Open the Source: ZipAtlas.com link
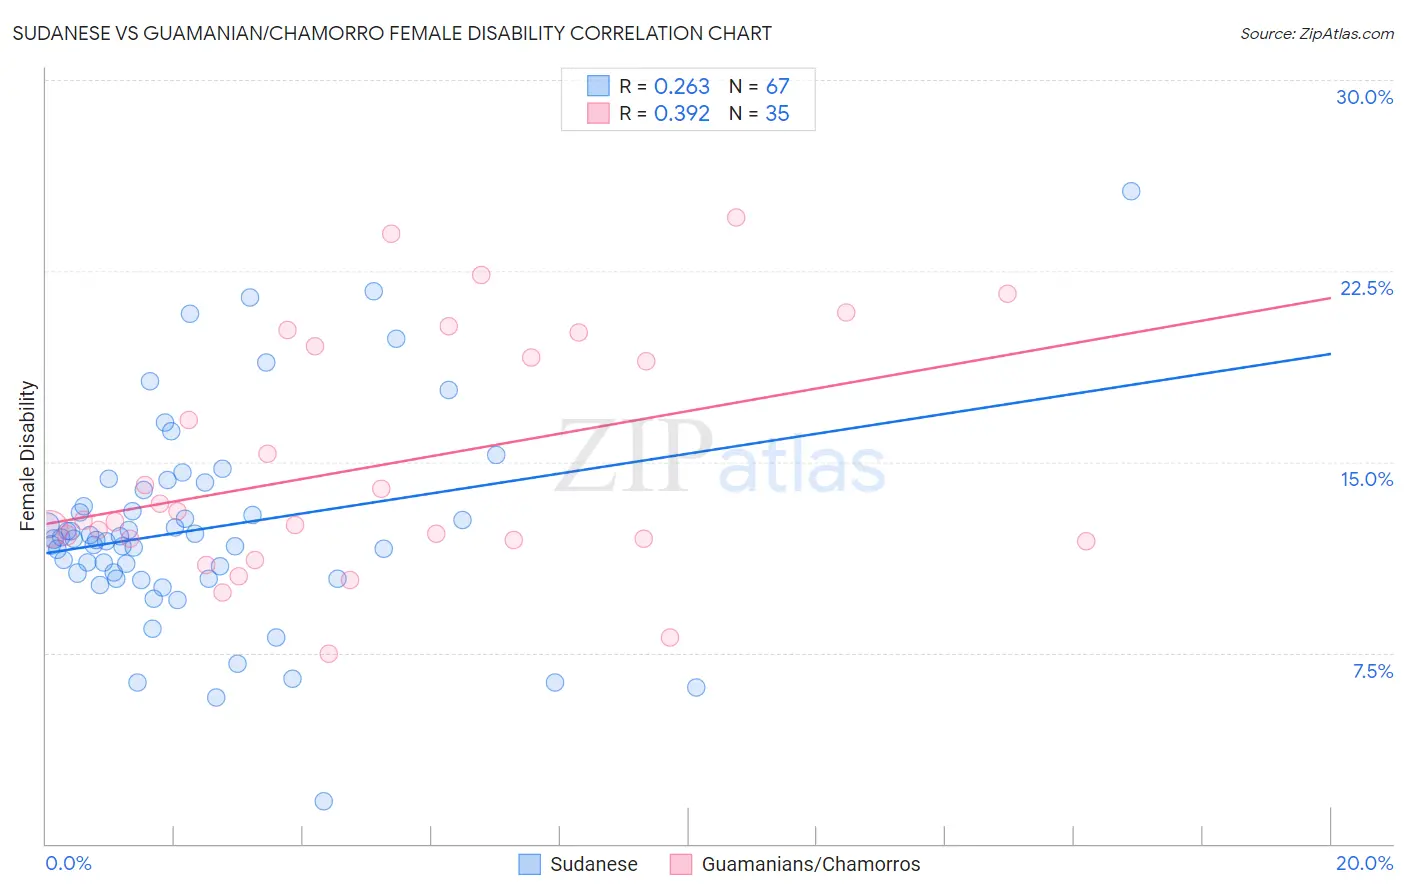Image resolution: width=1406 pixels, height=892 pixels. click(x=1317, y=33)
